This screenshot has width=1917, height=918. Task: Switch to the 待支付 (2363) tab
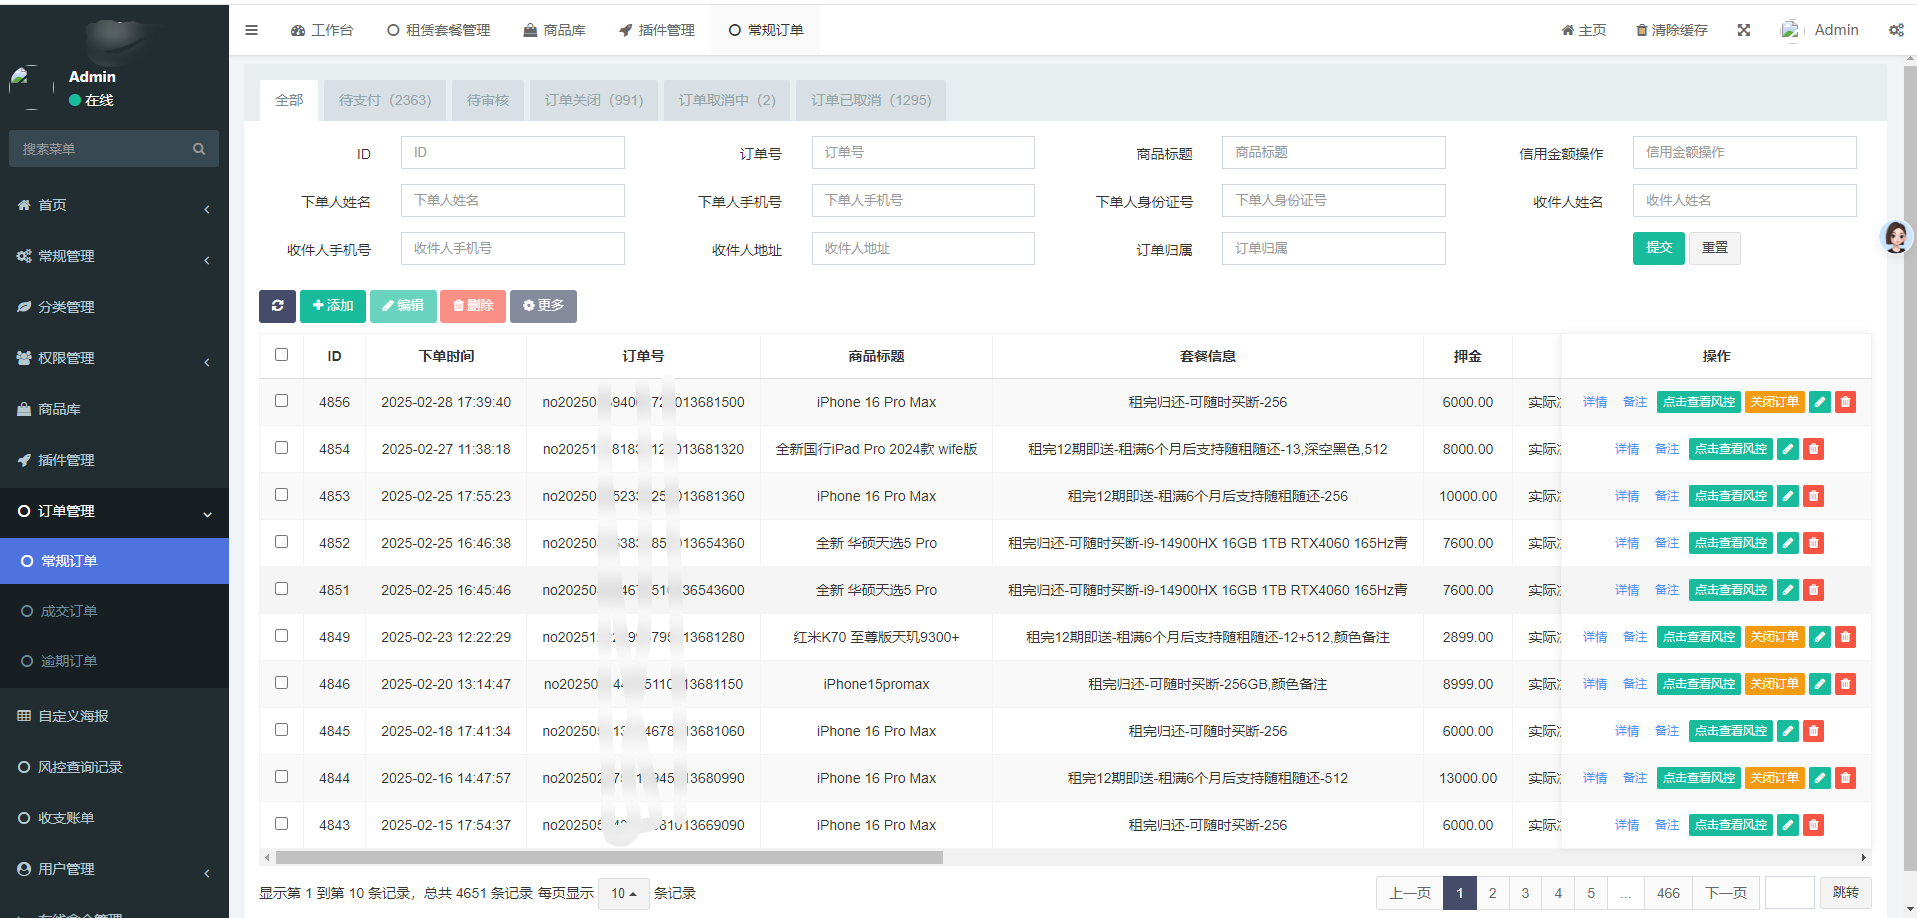(x=385, y=100)
